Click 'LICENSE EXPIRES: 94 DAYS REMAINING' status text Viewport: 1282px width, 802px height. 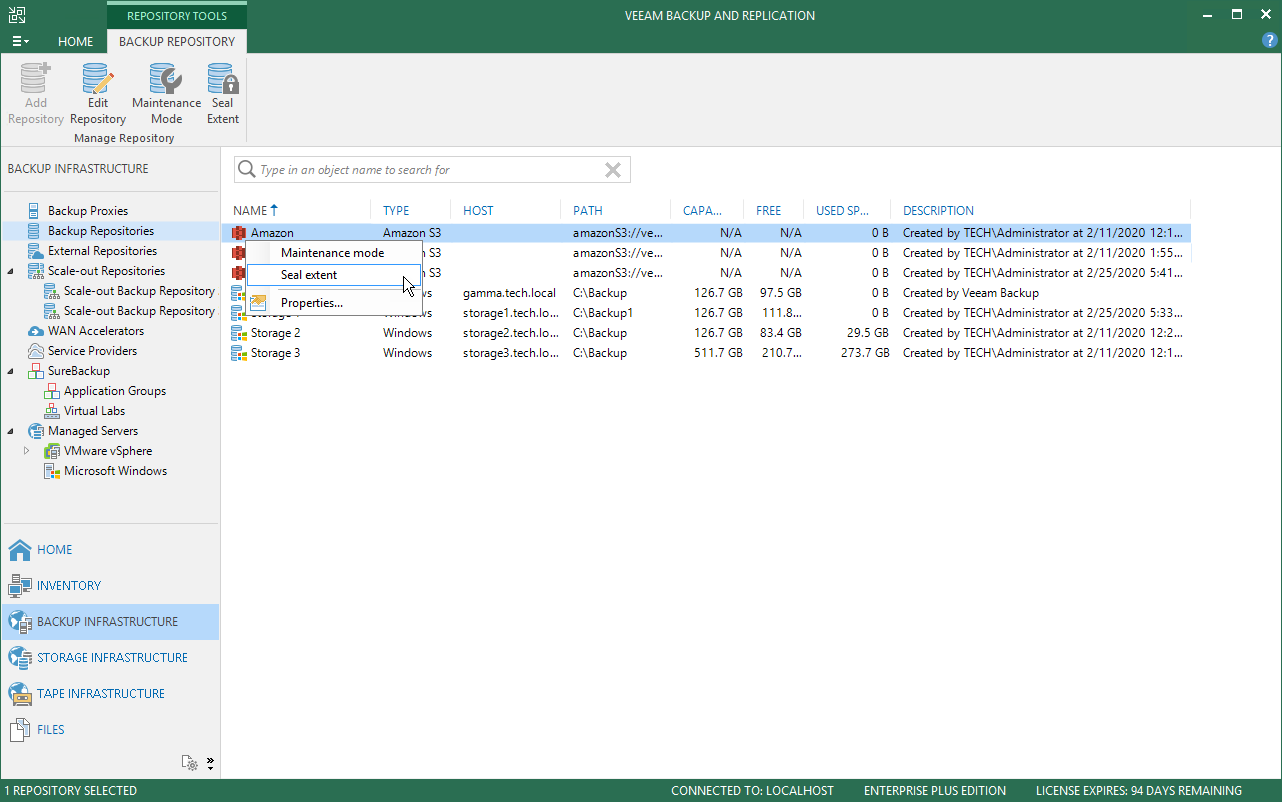point(1139,791)
